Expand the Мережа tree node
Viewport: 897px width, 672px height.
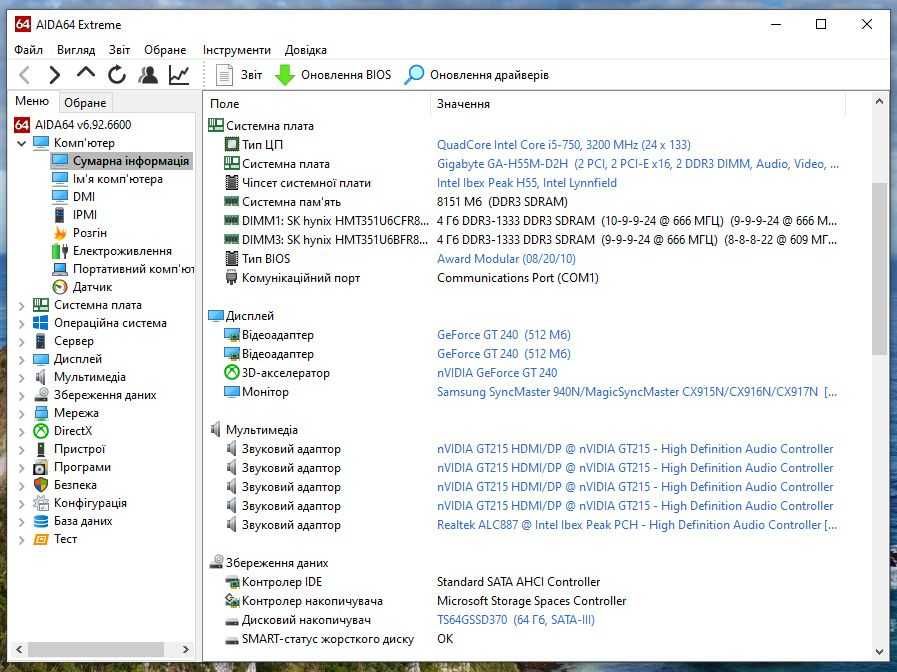click(x=22, y=413)
